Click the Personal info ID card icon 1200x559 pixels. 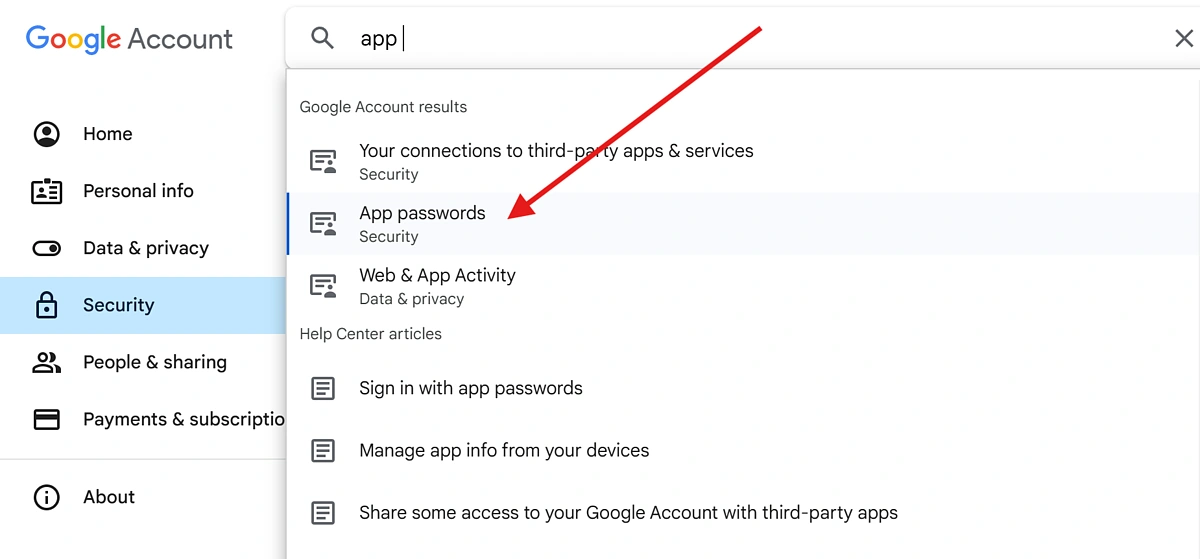pos(47,191)
